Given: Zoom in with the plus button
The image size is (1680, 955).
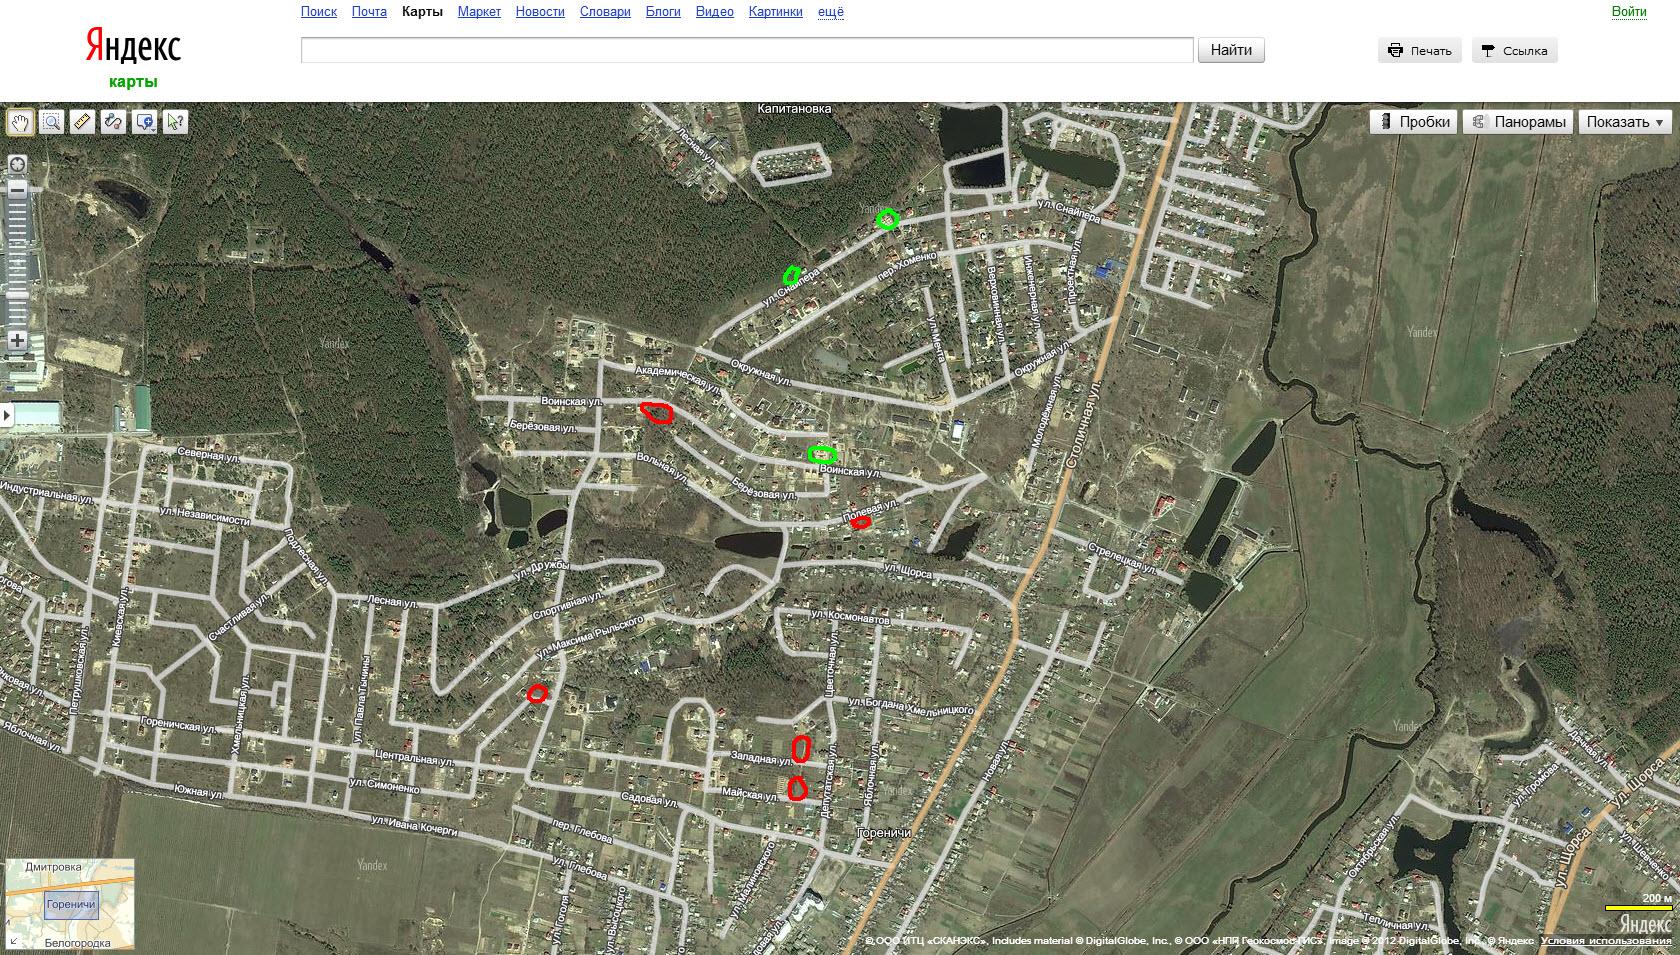Looking at the screenshot, I should click(x=17, y=340).
